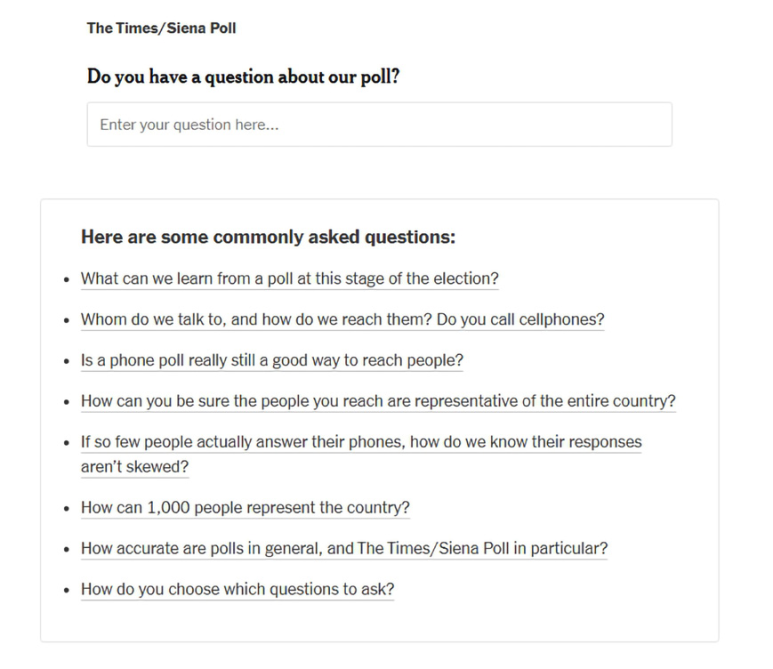Click bullet beside "If so few people" question
The width and height of the screenshot is (773, 669).
click(x=66, y=443)
